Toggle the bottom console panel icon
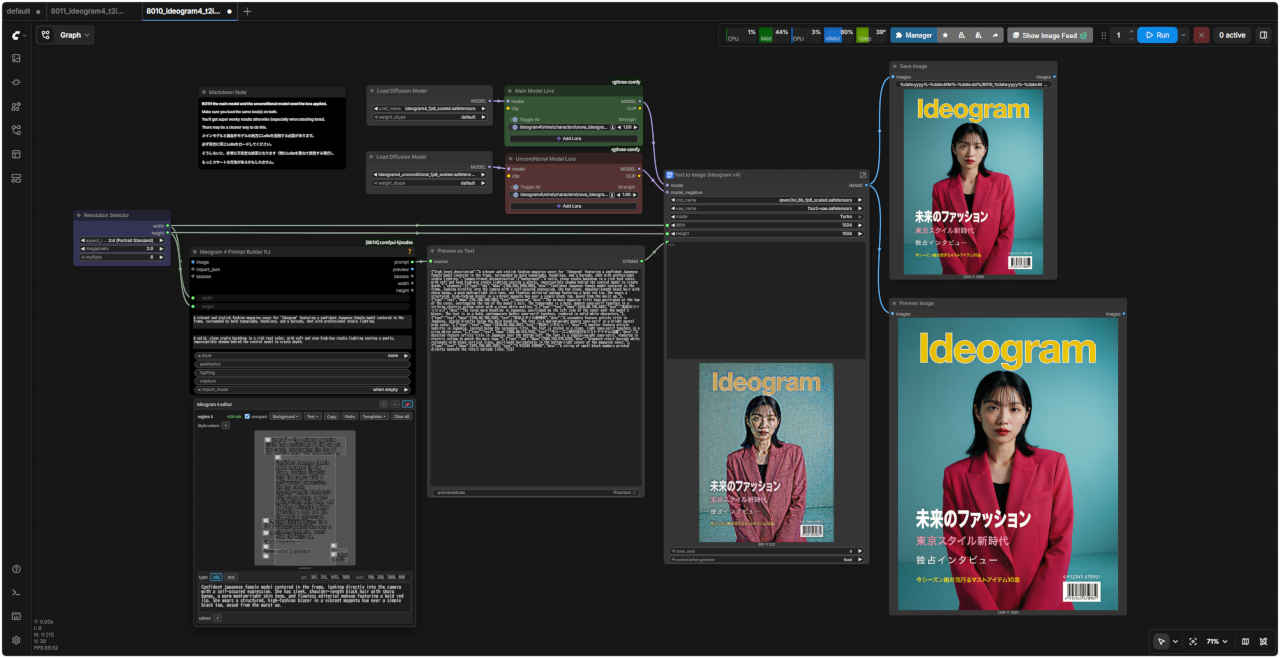This screenshot has height=658, width=1280. tap(16, 592)
